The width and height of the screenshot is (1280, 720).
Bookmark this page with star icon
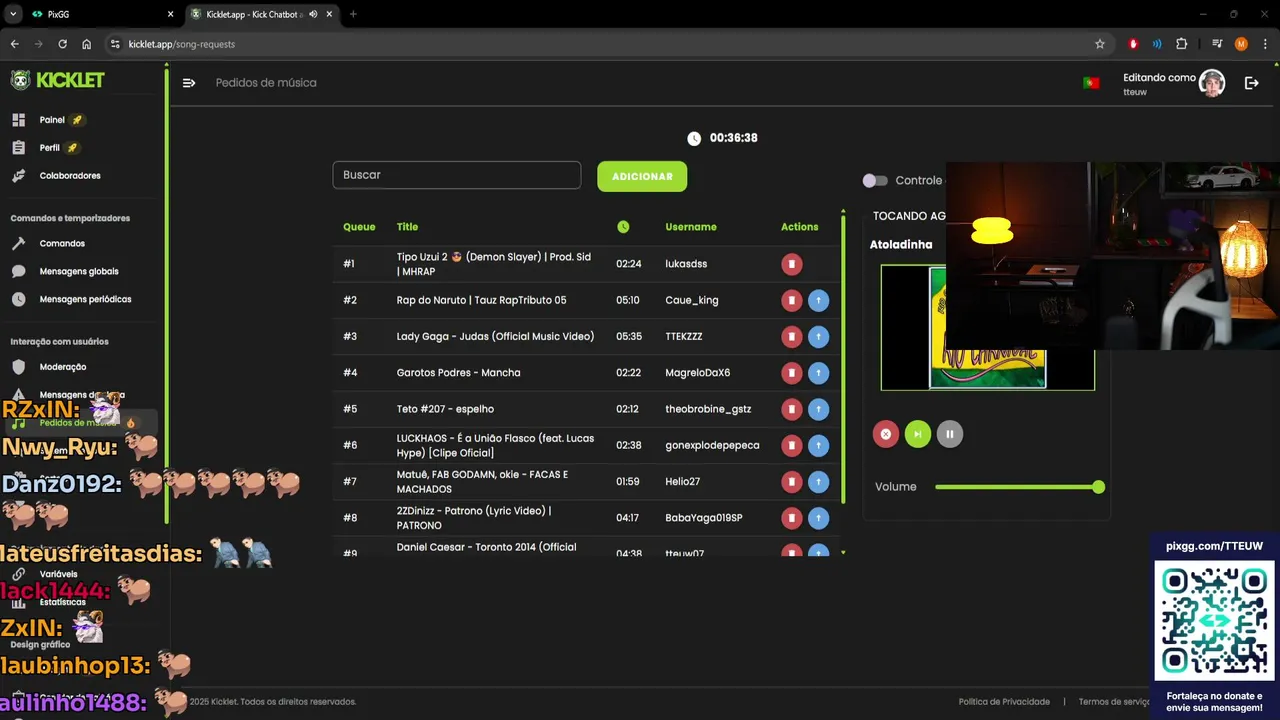[1100, 44]
